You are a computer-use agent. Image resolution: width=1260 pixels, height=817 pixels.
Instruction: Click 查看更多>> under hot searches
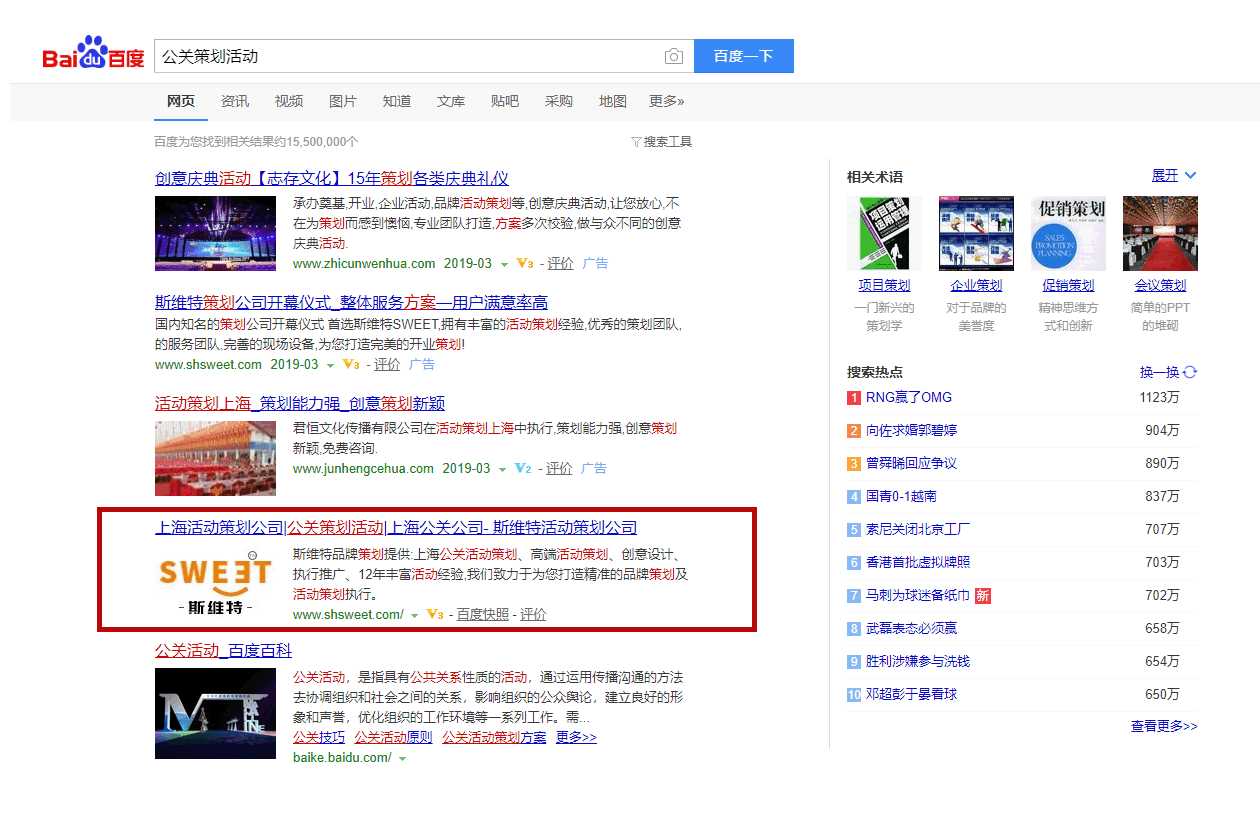pyautogui.click(x=1164, y=726)
